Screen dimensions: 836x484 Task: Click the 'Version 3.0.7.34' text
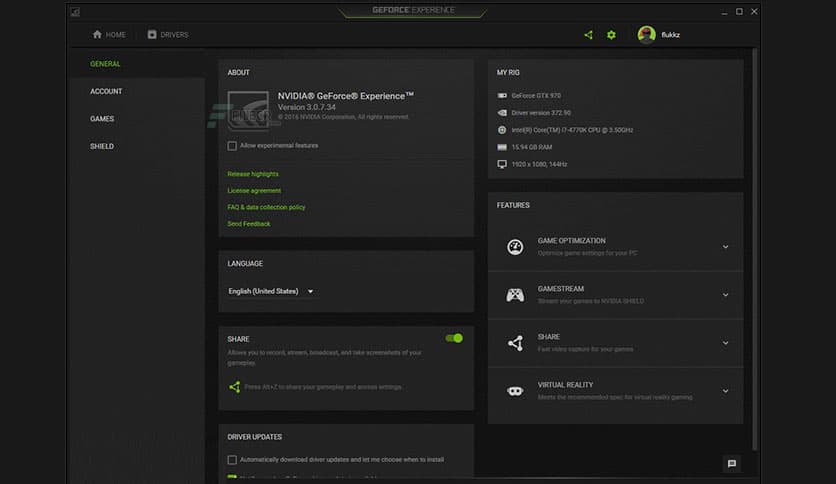pos(307,107)
